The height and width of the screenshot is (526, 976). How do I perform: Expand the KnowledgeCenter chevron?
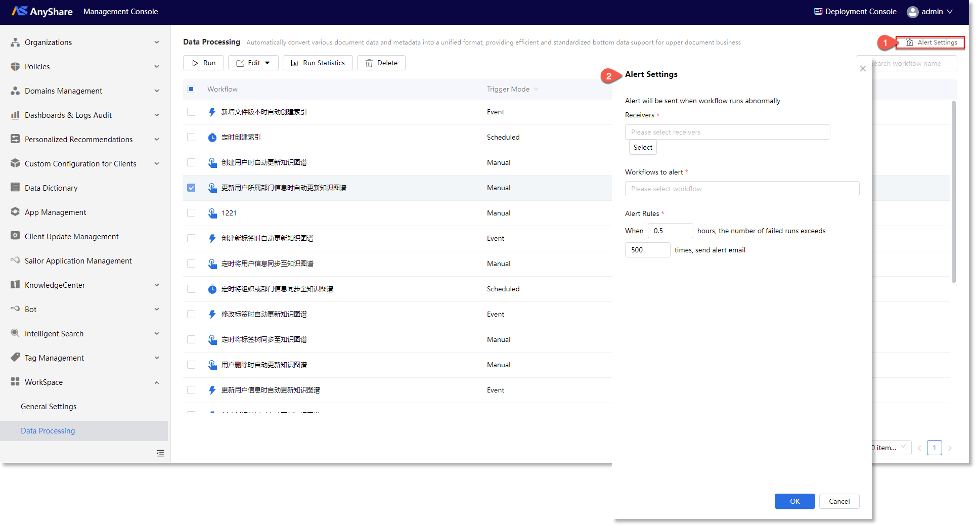pyautogui.click(x=156, y=285)
